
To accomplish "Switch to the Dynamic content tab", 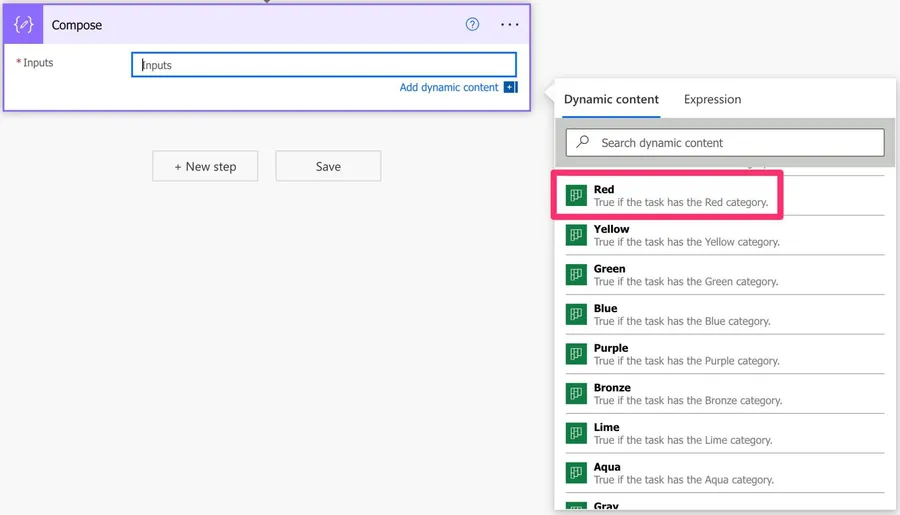I will tap(611, 100).
